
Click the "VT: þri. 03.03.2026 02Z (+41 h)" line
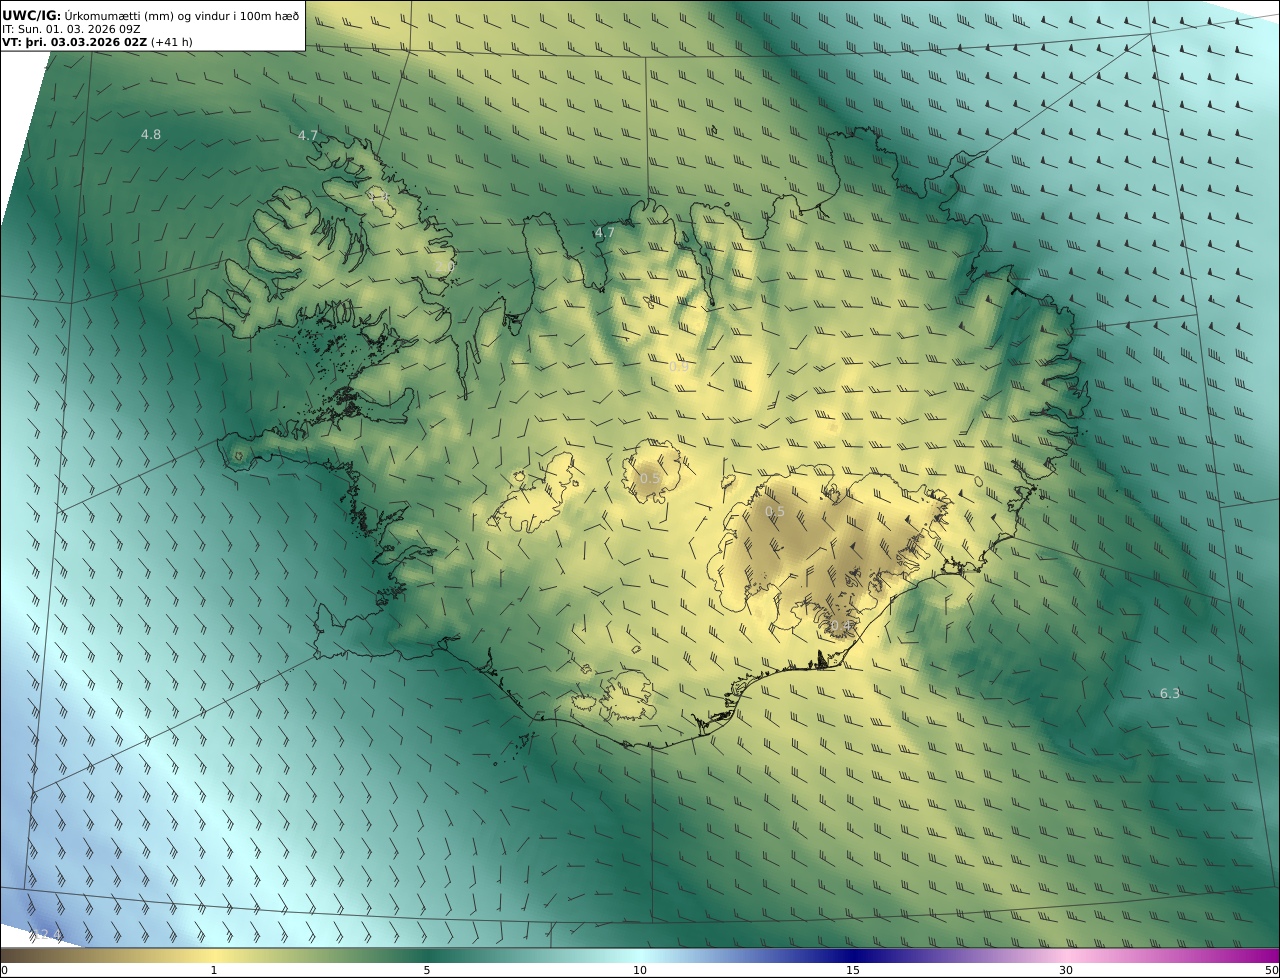97,42
